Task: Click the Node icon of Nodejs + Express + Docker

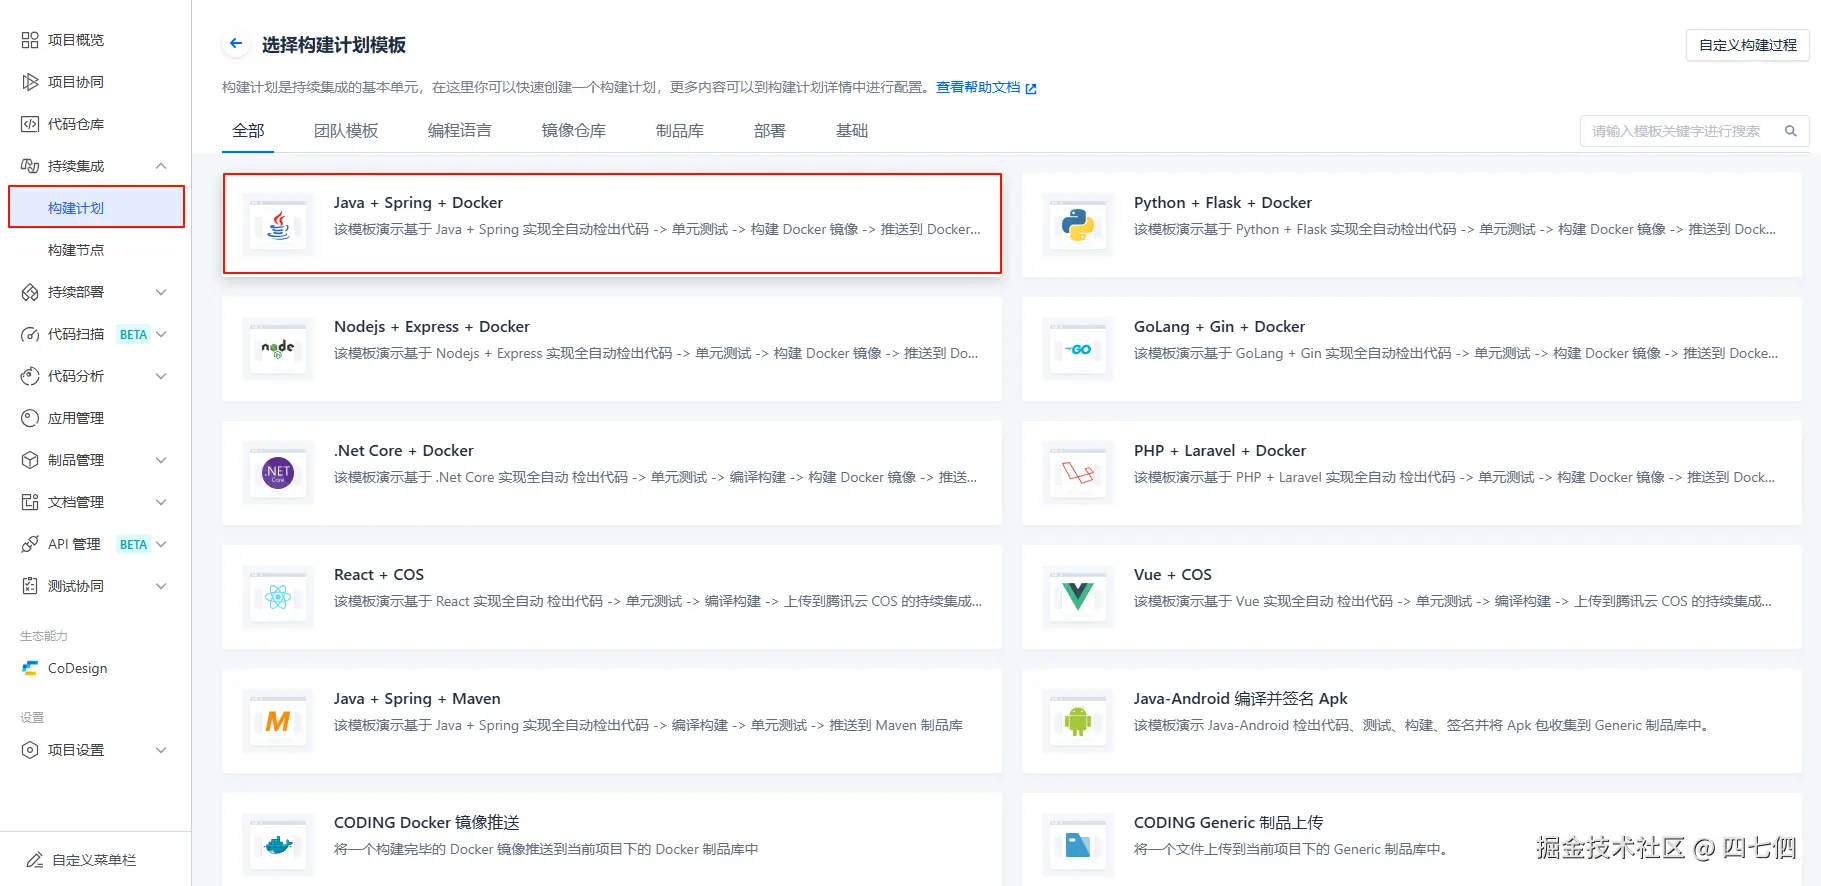Action: 278,349
